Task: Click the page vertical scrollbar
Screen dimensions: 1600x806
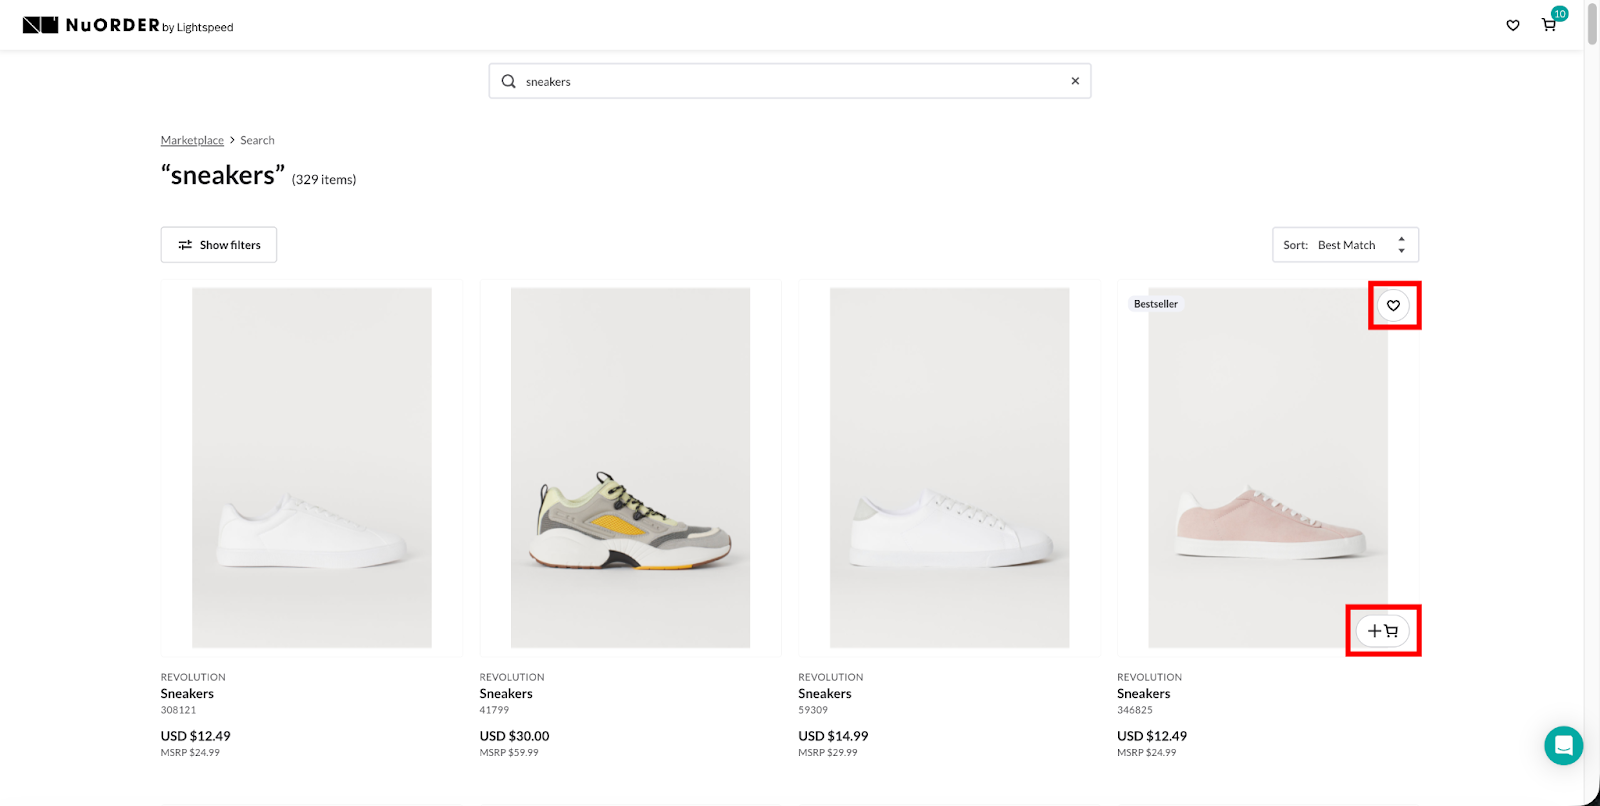Action: [x=1592, y=25]
